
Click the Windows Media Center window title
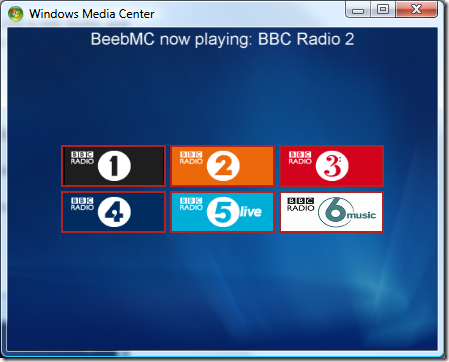[x=92, y=14]
